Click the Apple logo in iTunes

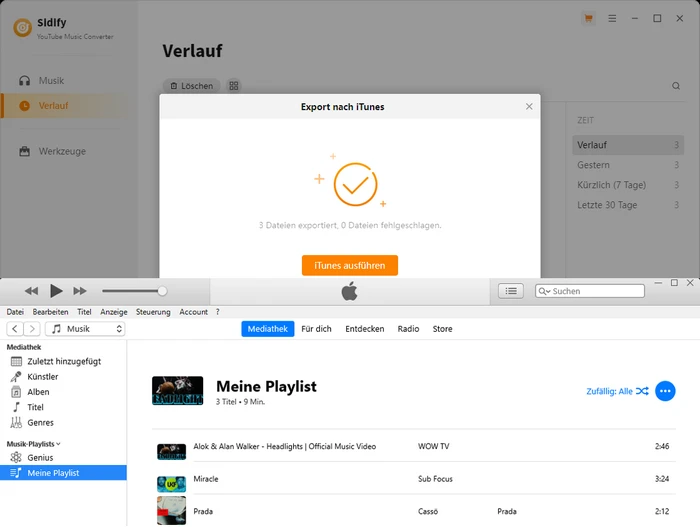point(350,292)
